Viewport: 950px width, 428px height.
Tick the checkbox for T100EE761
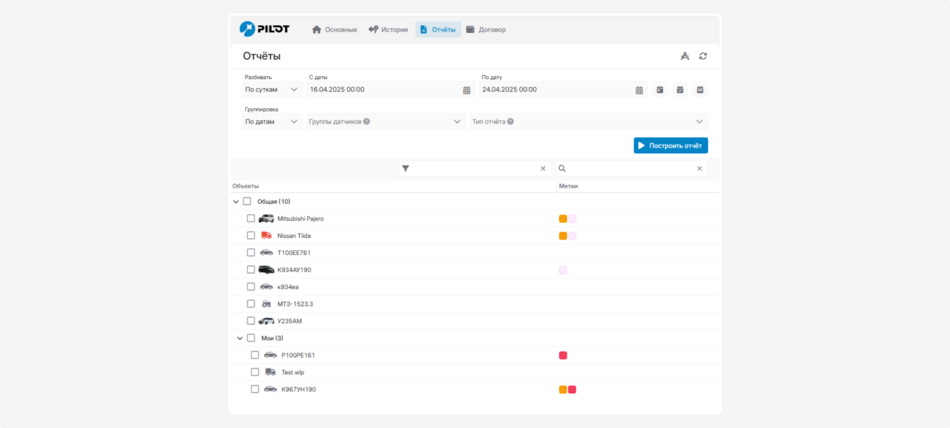(x=251, y=253)
